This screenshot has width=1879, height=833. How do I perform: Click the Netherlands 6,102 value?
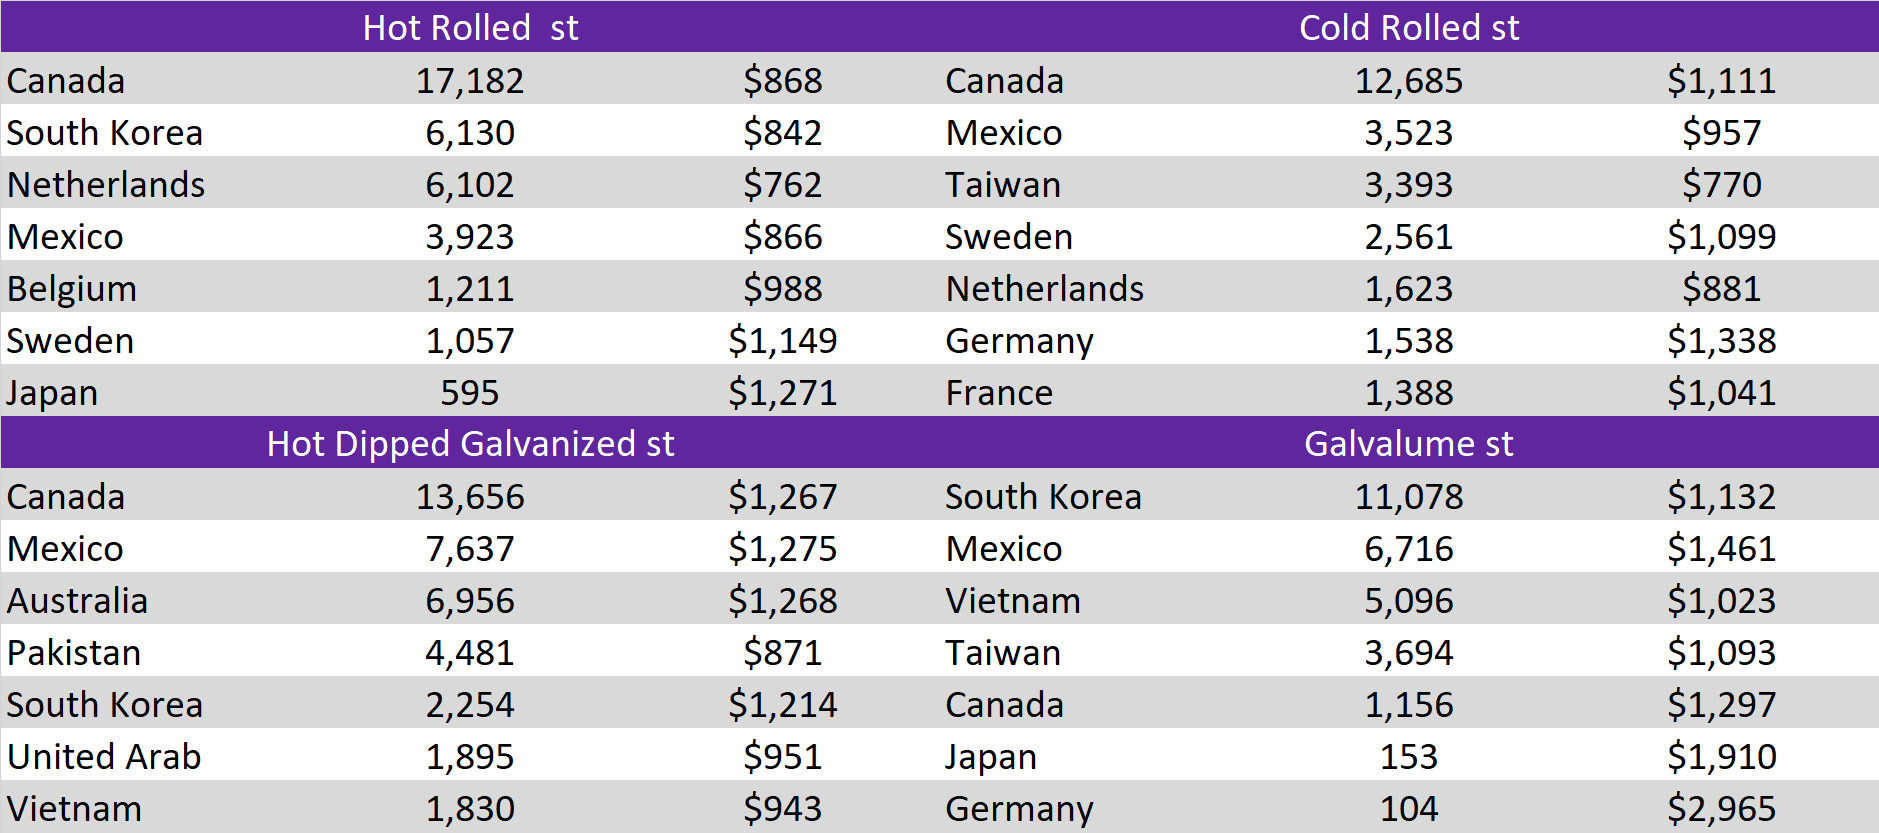pos(470,185)
